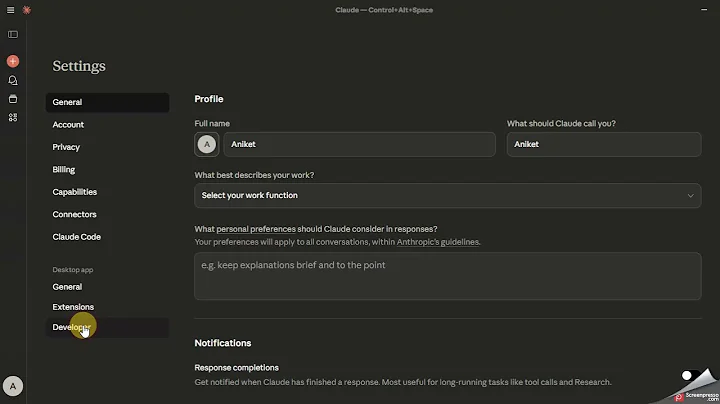
Task: Minimize the Claude window
Action: (704, 10)
